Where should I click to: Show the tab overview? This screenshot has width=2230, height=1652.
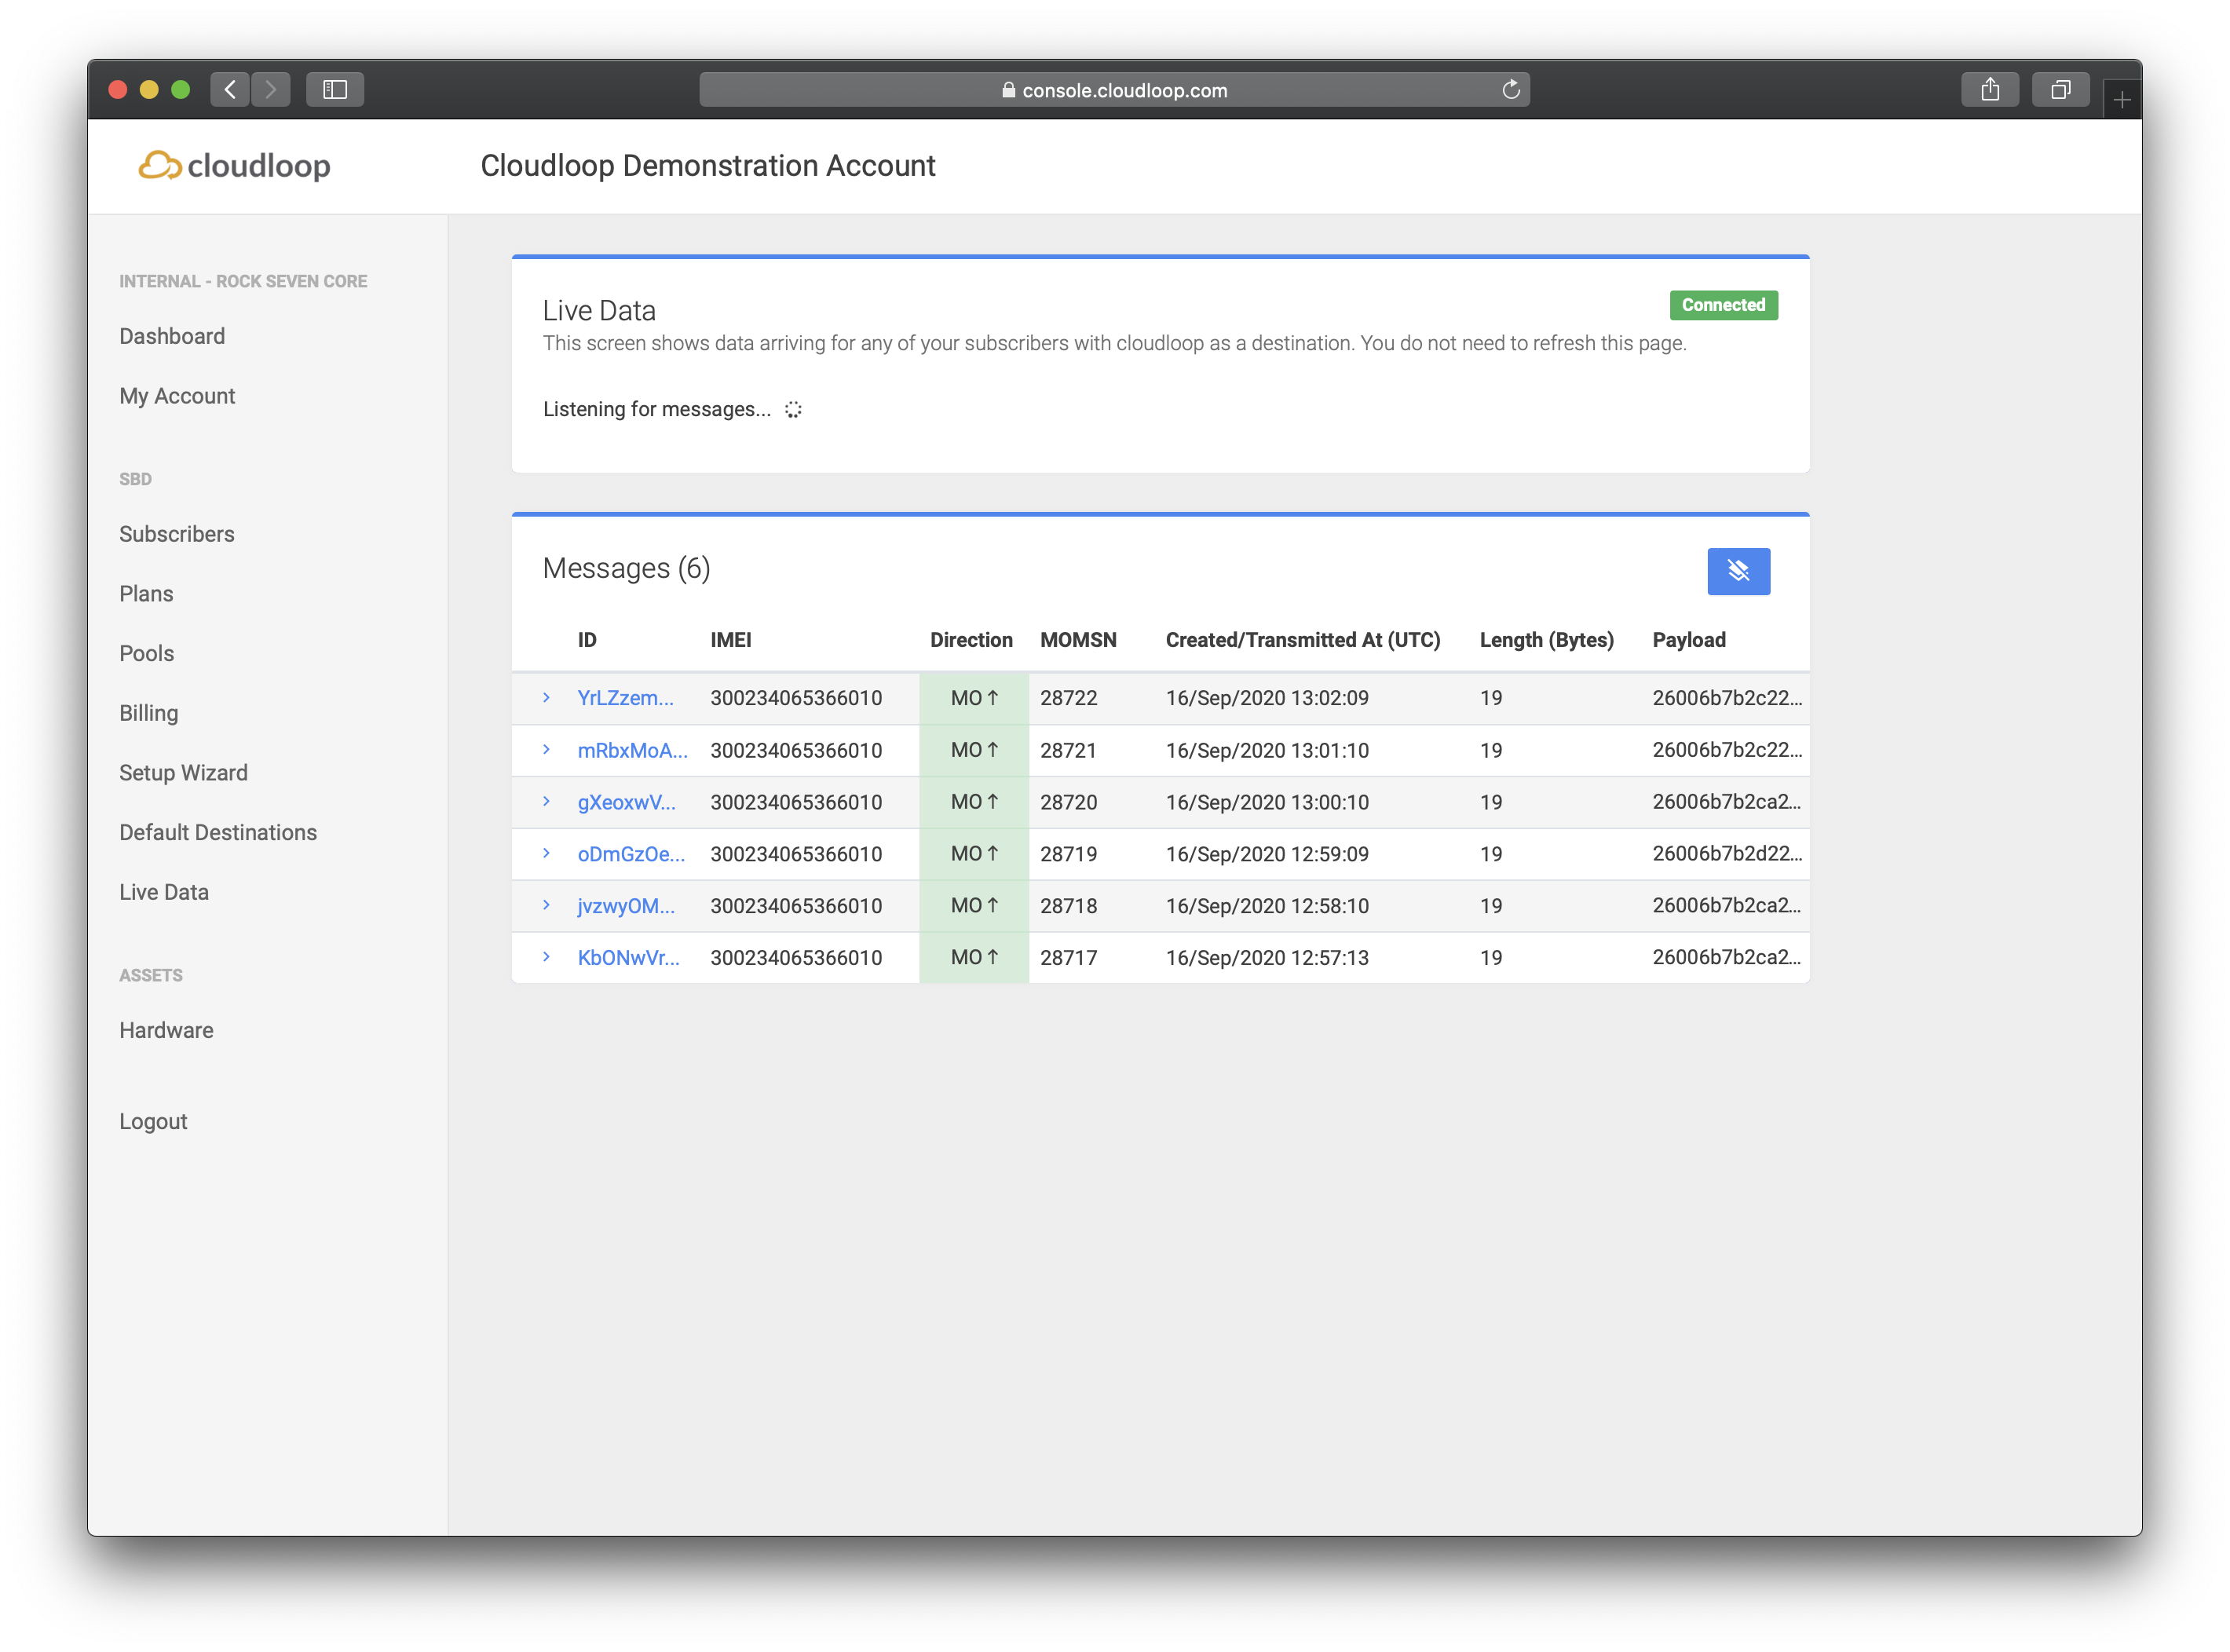pos(2060,90)
